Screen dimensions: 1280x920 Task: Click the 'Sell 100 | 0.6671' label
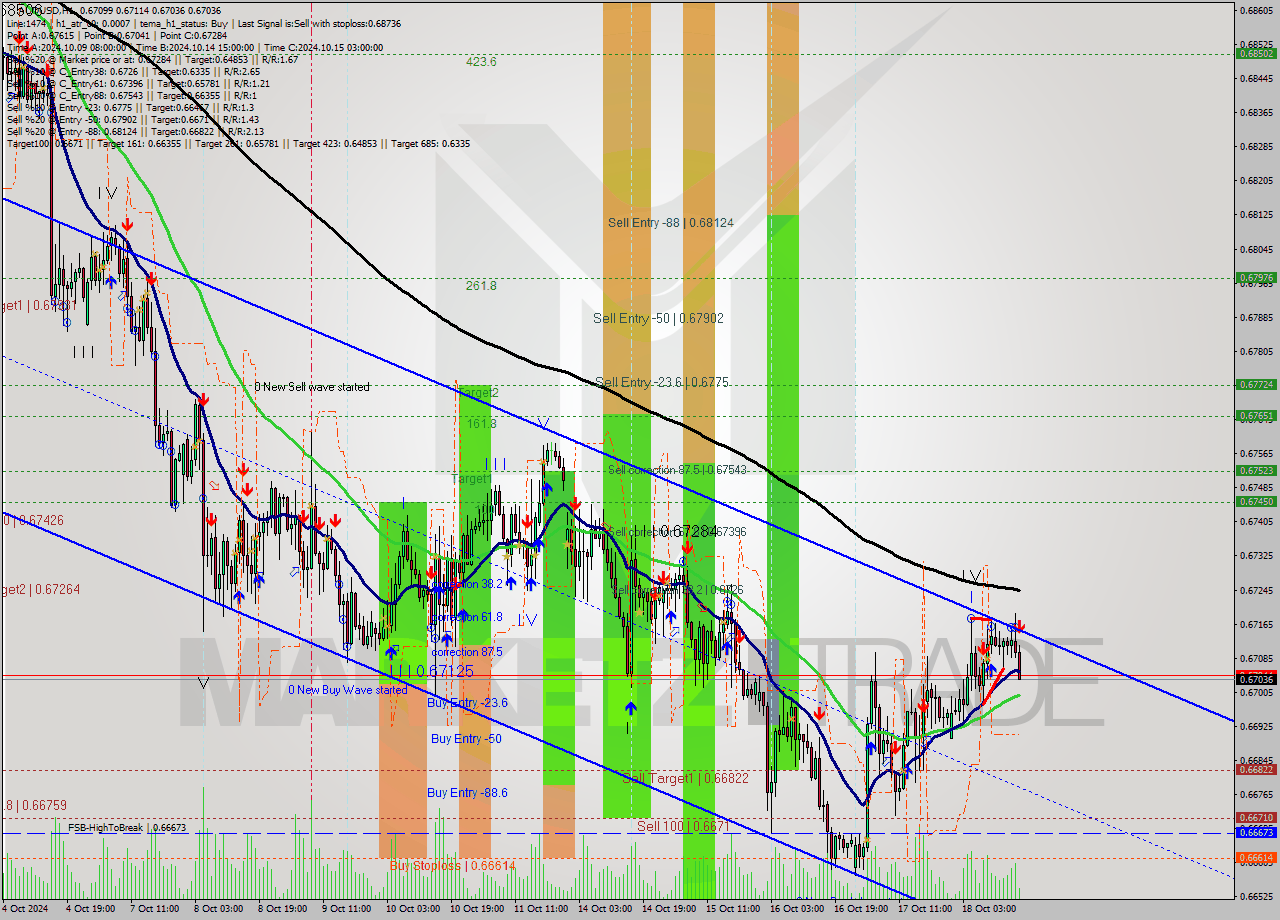(683, 826)
